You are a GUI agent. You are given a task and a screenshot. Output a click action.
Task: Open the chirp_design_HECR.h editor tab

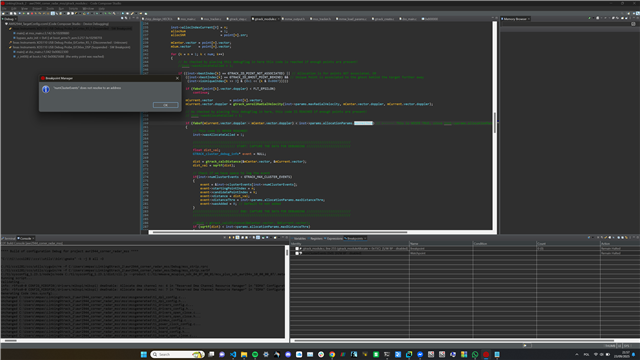pos(158,19)
